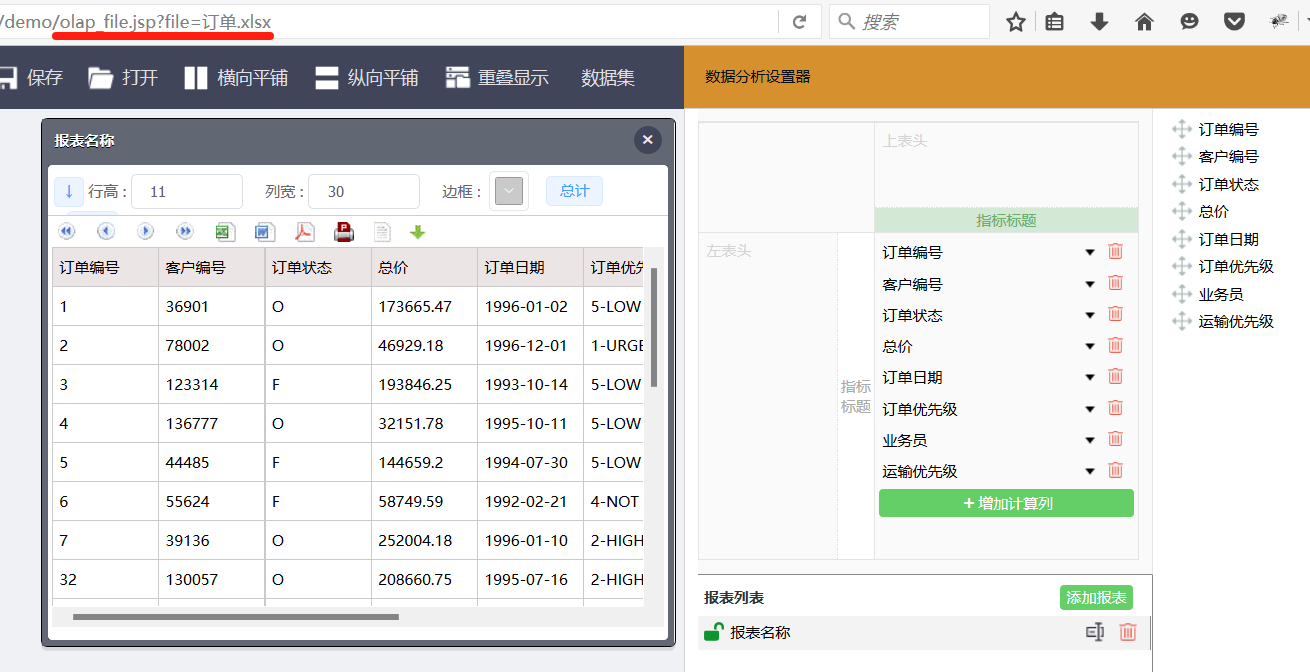The width and height of the screenshot is (1310, 672).
Task: Click the 增加计算列 button
Action: click(1006, 503)
